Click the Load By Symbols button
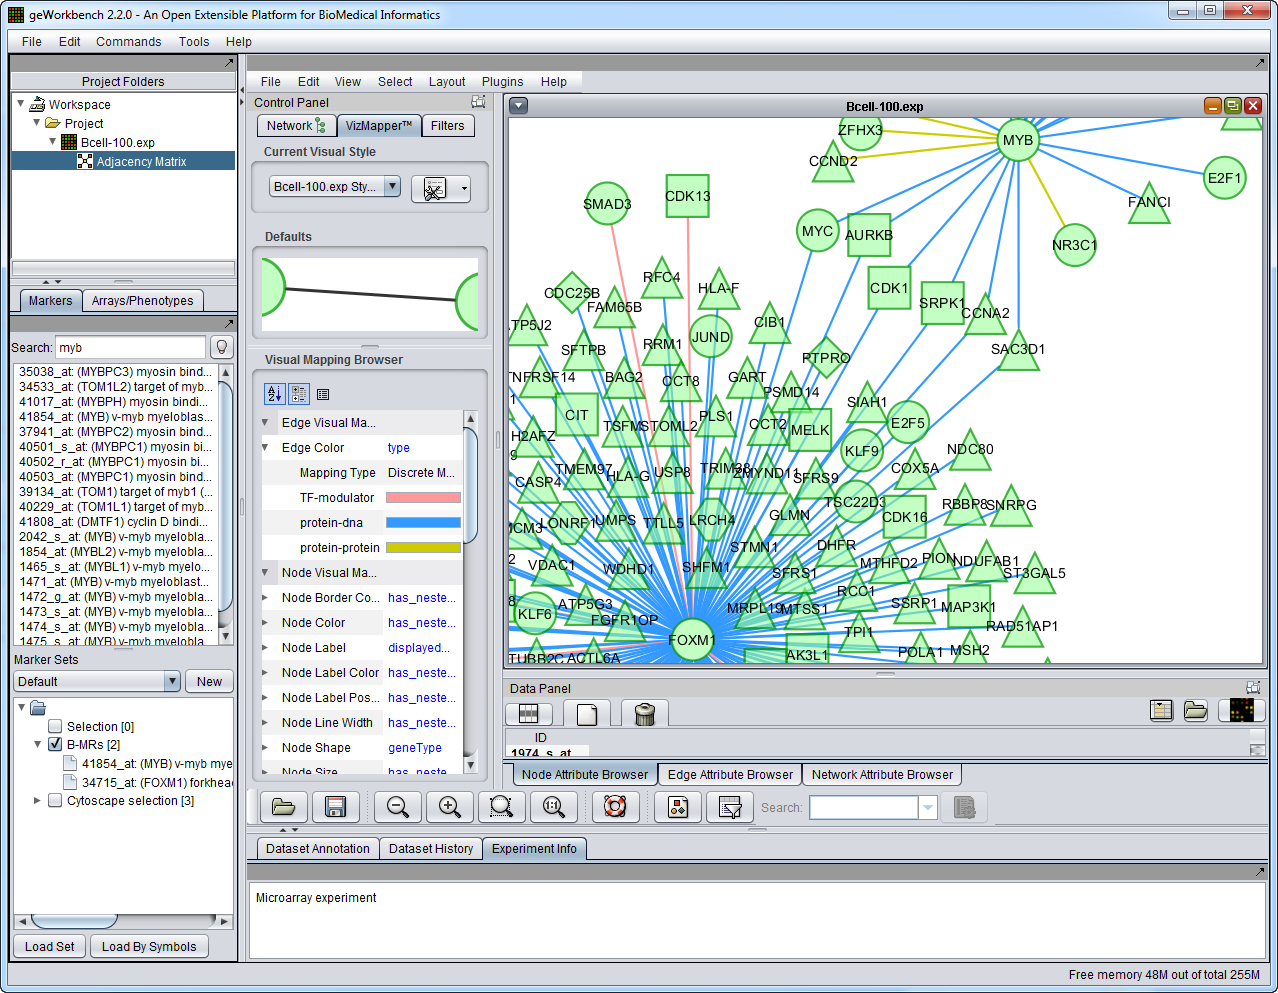Screen dimensions: 1278x993 149,947
